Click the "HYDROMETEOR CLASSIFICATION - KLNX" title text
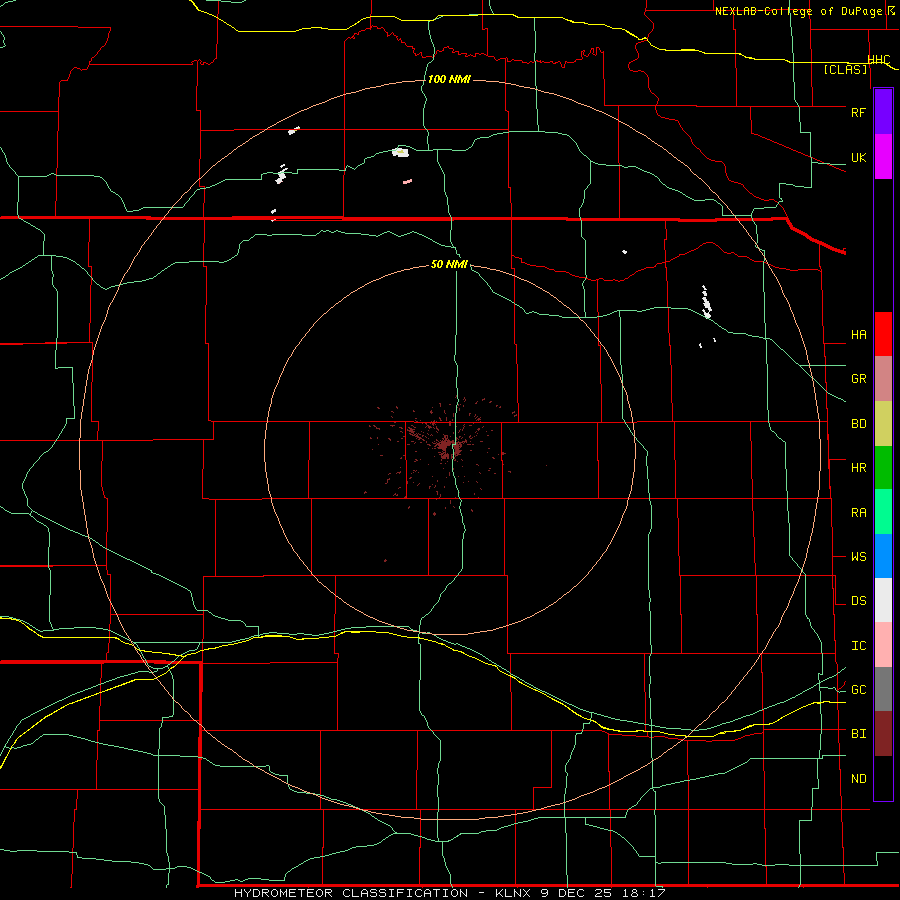This screenshot has width=900, height=900. tap(384, 893)
